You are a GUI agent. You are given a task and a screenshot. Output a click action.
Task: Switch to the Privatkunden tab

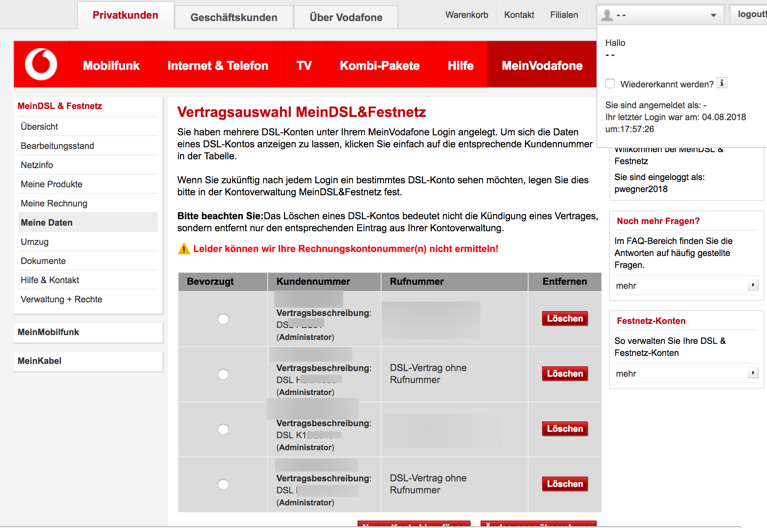125,15
